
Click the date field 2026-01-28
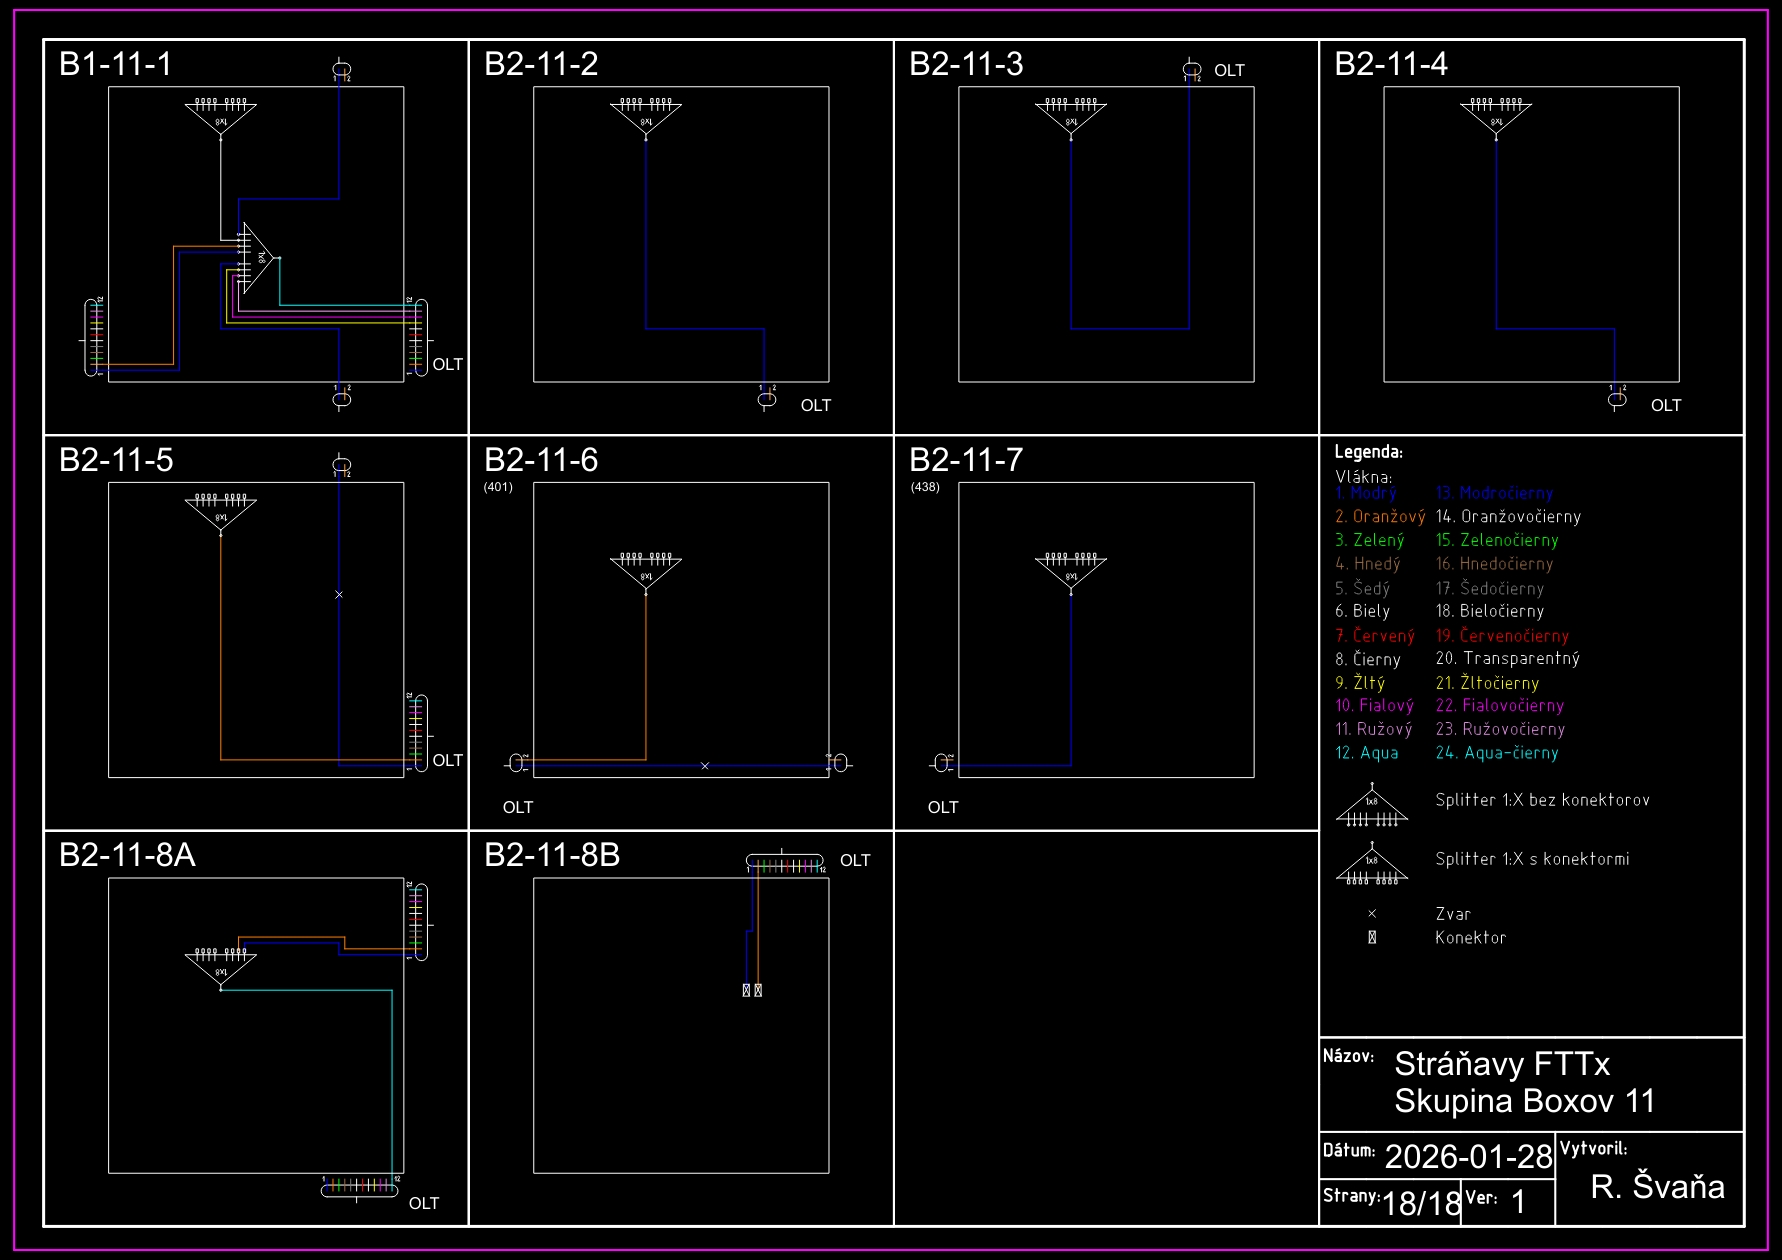click(x=1467, y=1157)
